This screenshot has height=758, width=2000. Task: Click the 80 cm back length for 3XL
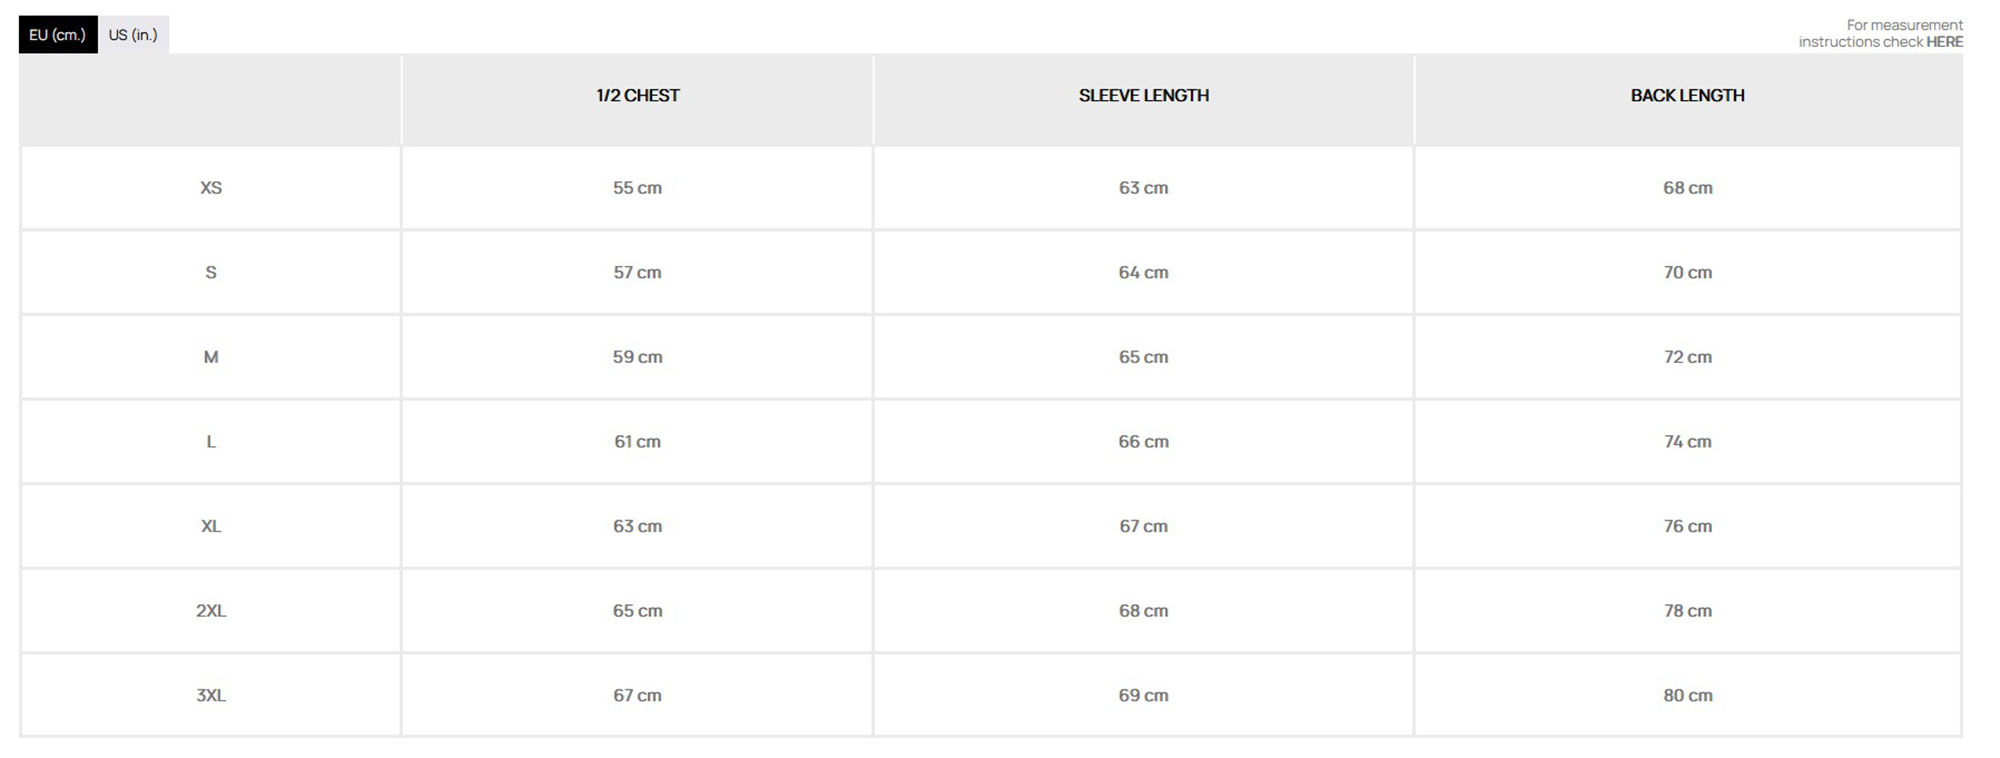click(1687, 696)
